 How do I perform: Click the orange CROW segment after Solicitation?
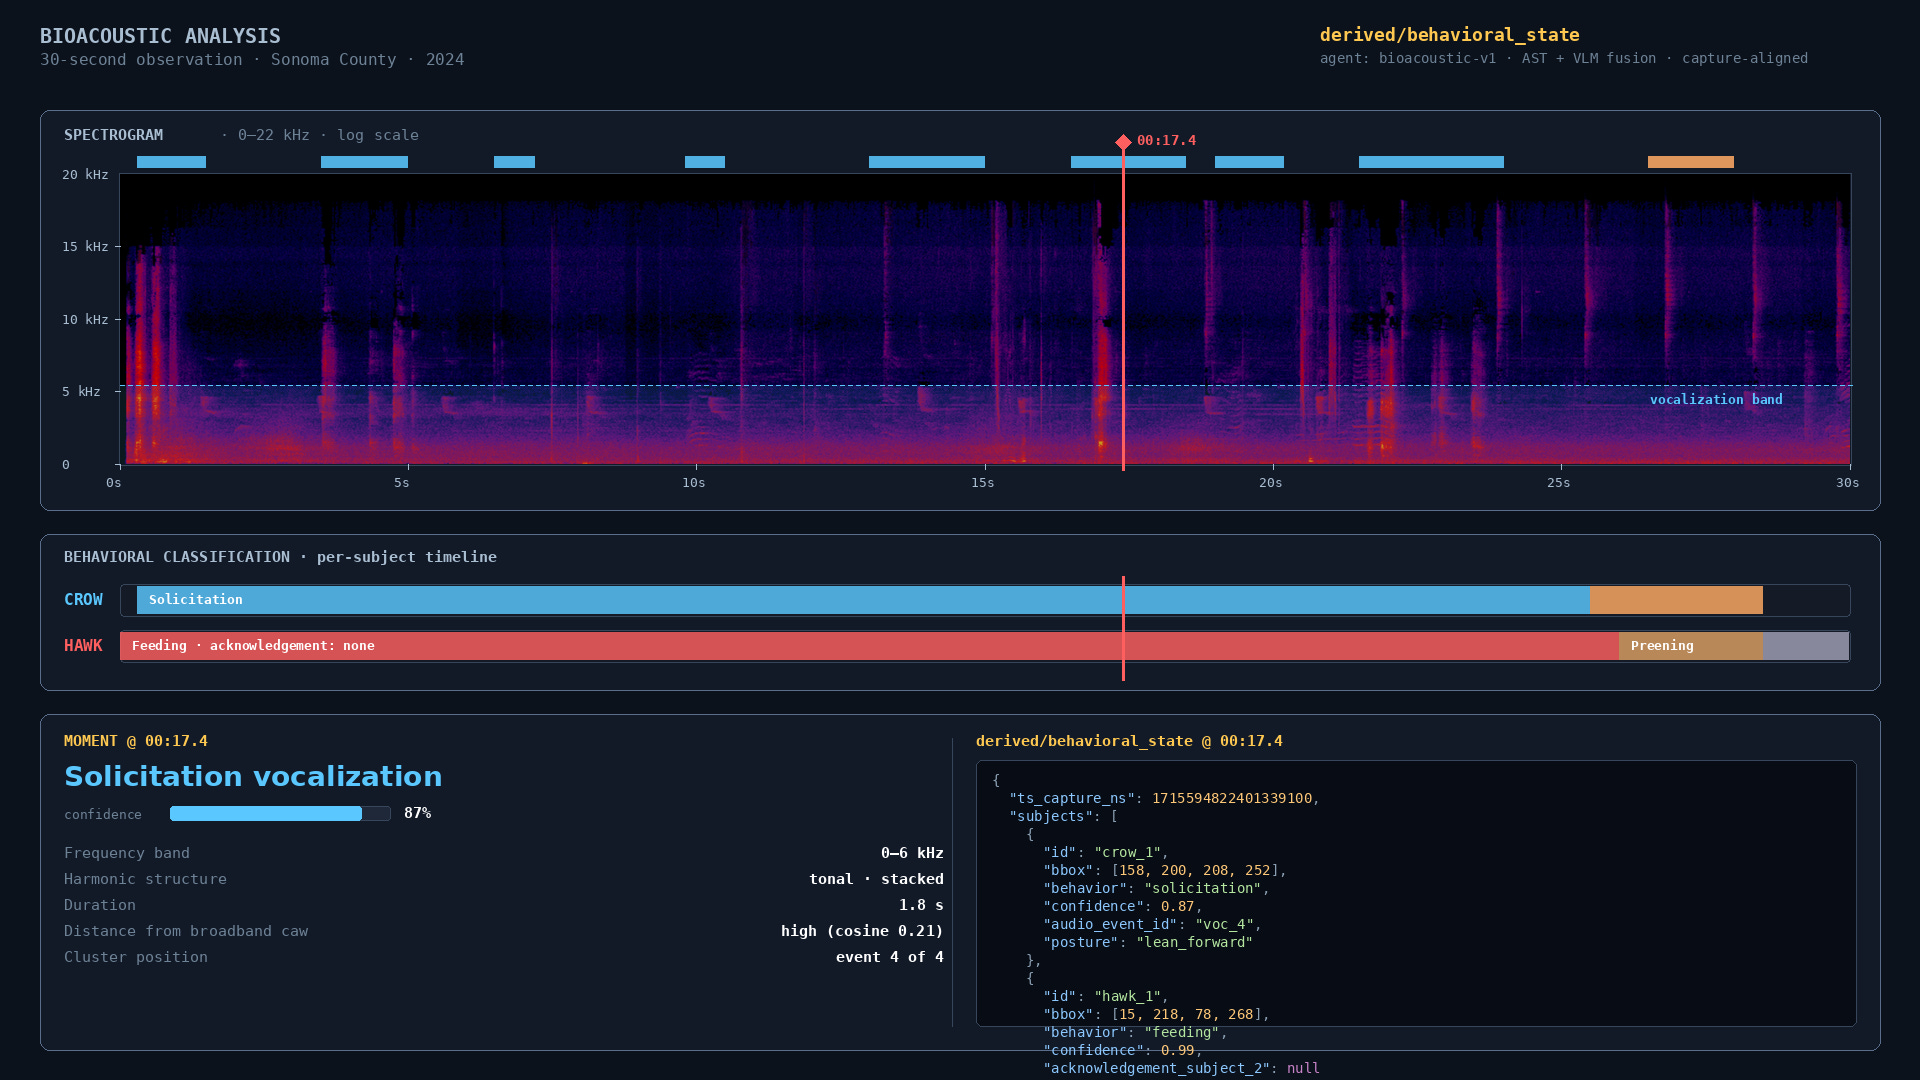[1676, 600]
